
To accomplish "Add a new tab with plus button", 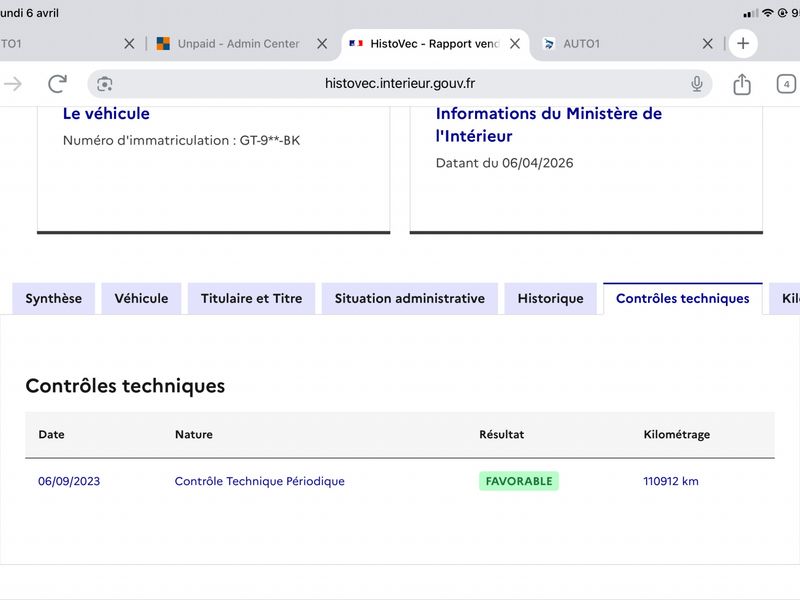I will coord(742,44).
